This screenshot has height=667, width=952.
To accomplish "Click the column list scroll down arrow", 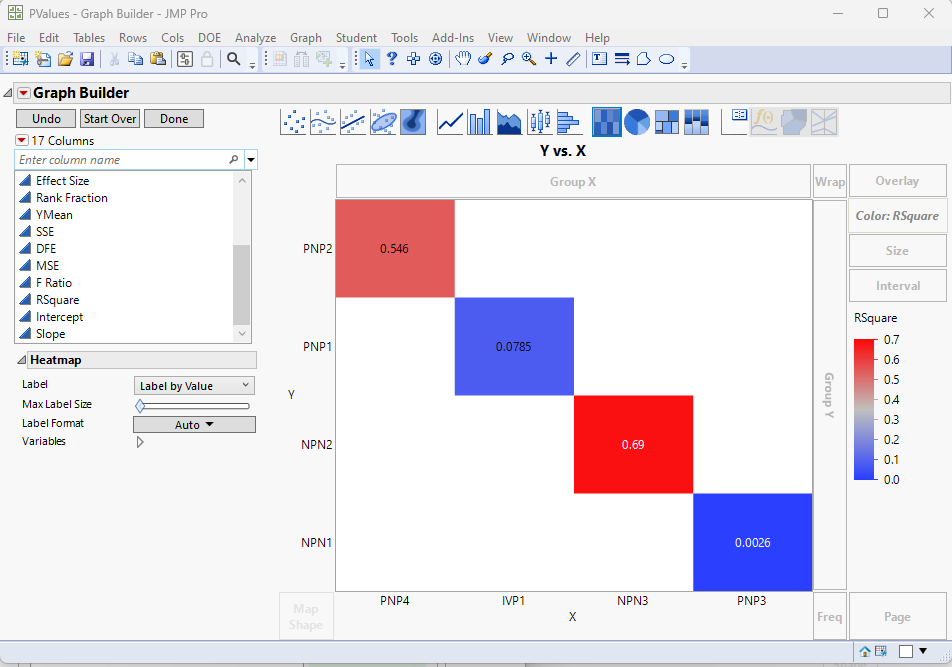I will 242,334.
